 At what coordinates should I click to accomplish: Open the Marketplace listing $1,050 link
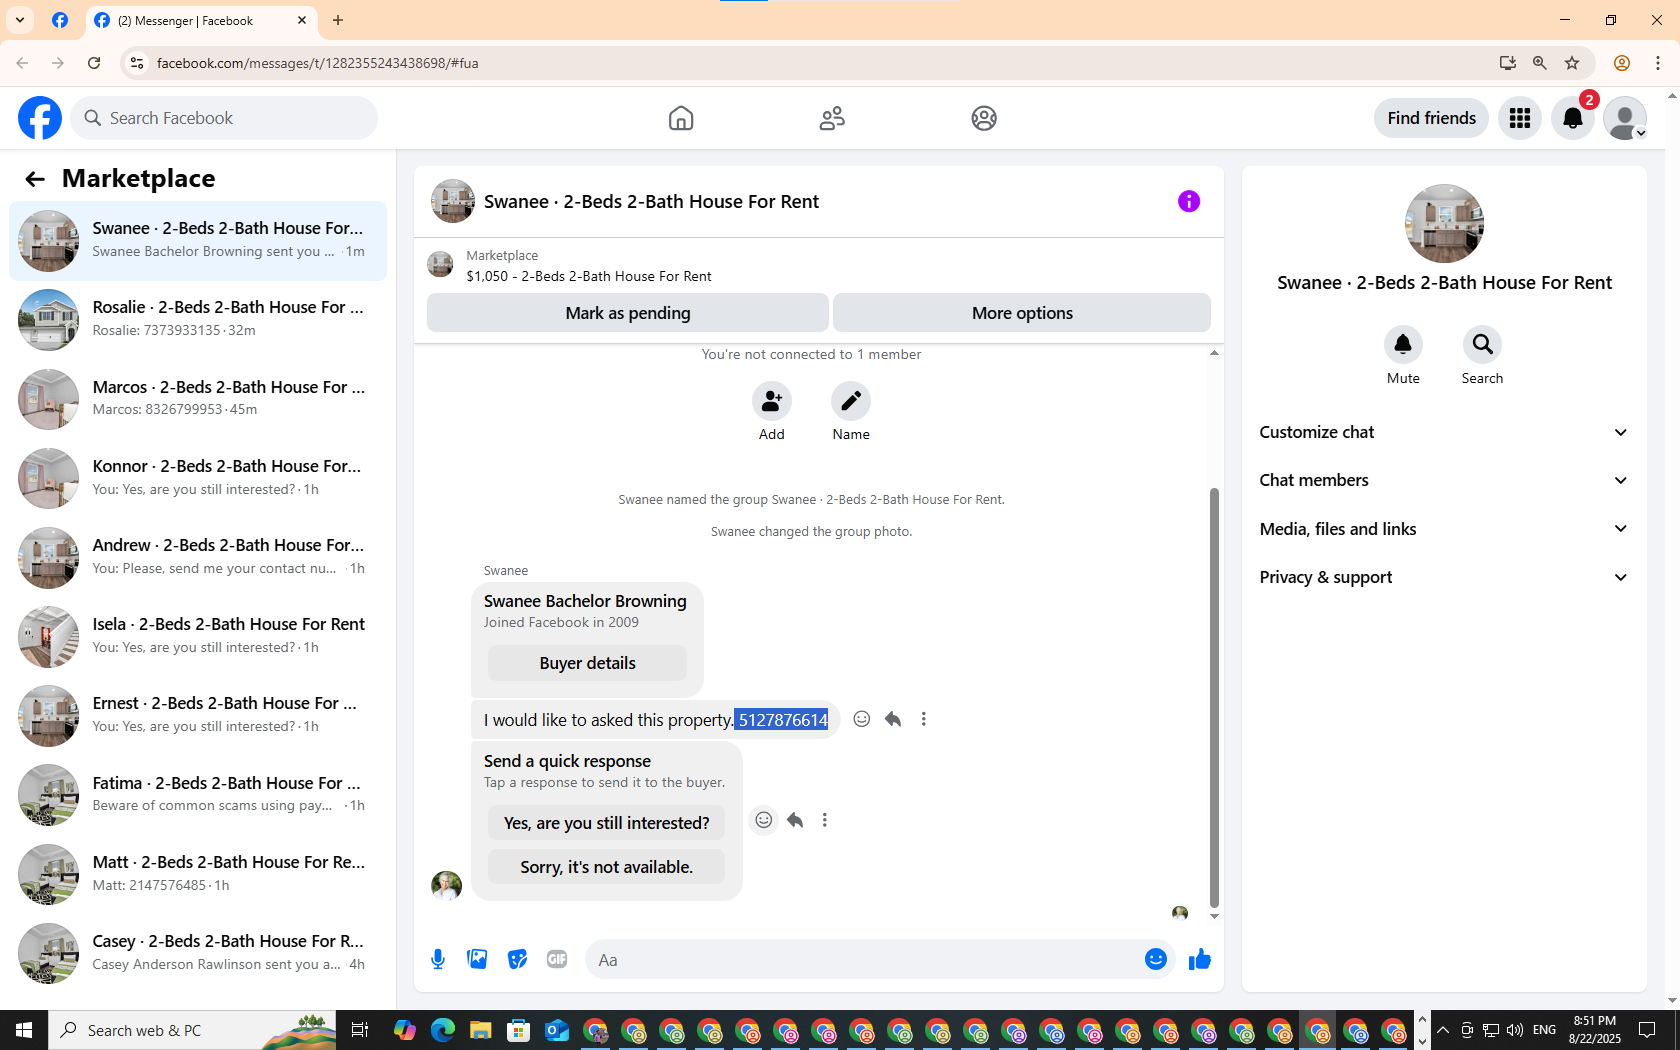588,276
